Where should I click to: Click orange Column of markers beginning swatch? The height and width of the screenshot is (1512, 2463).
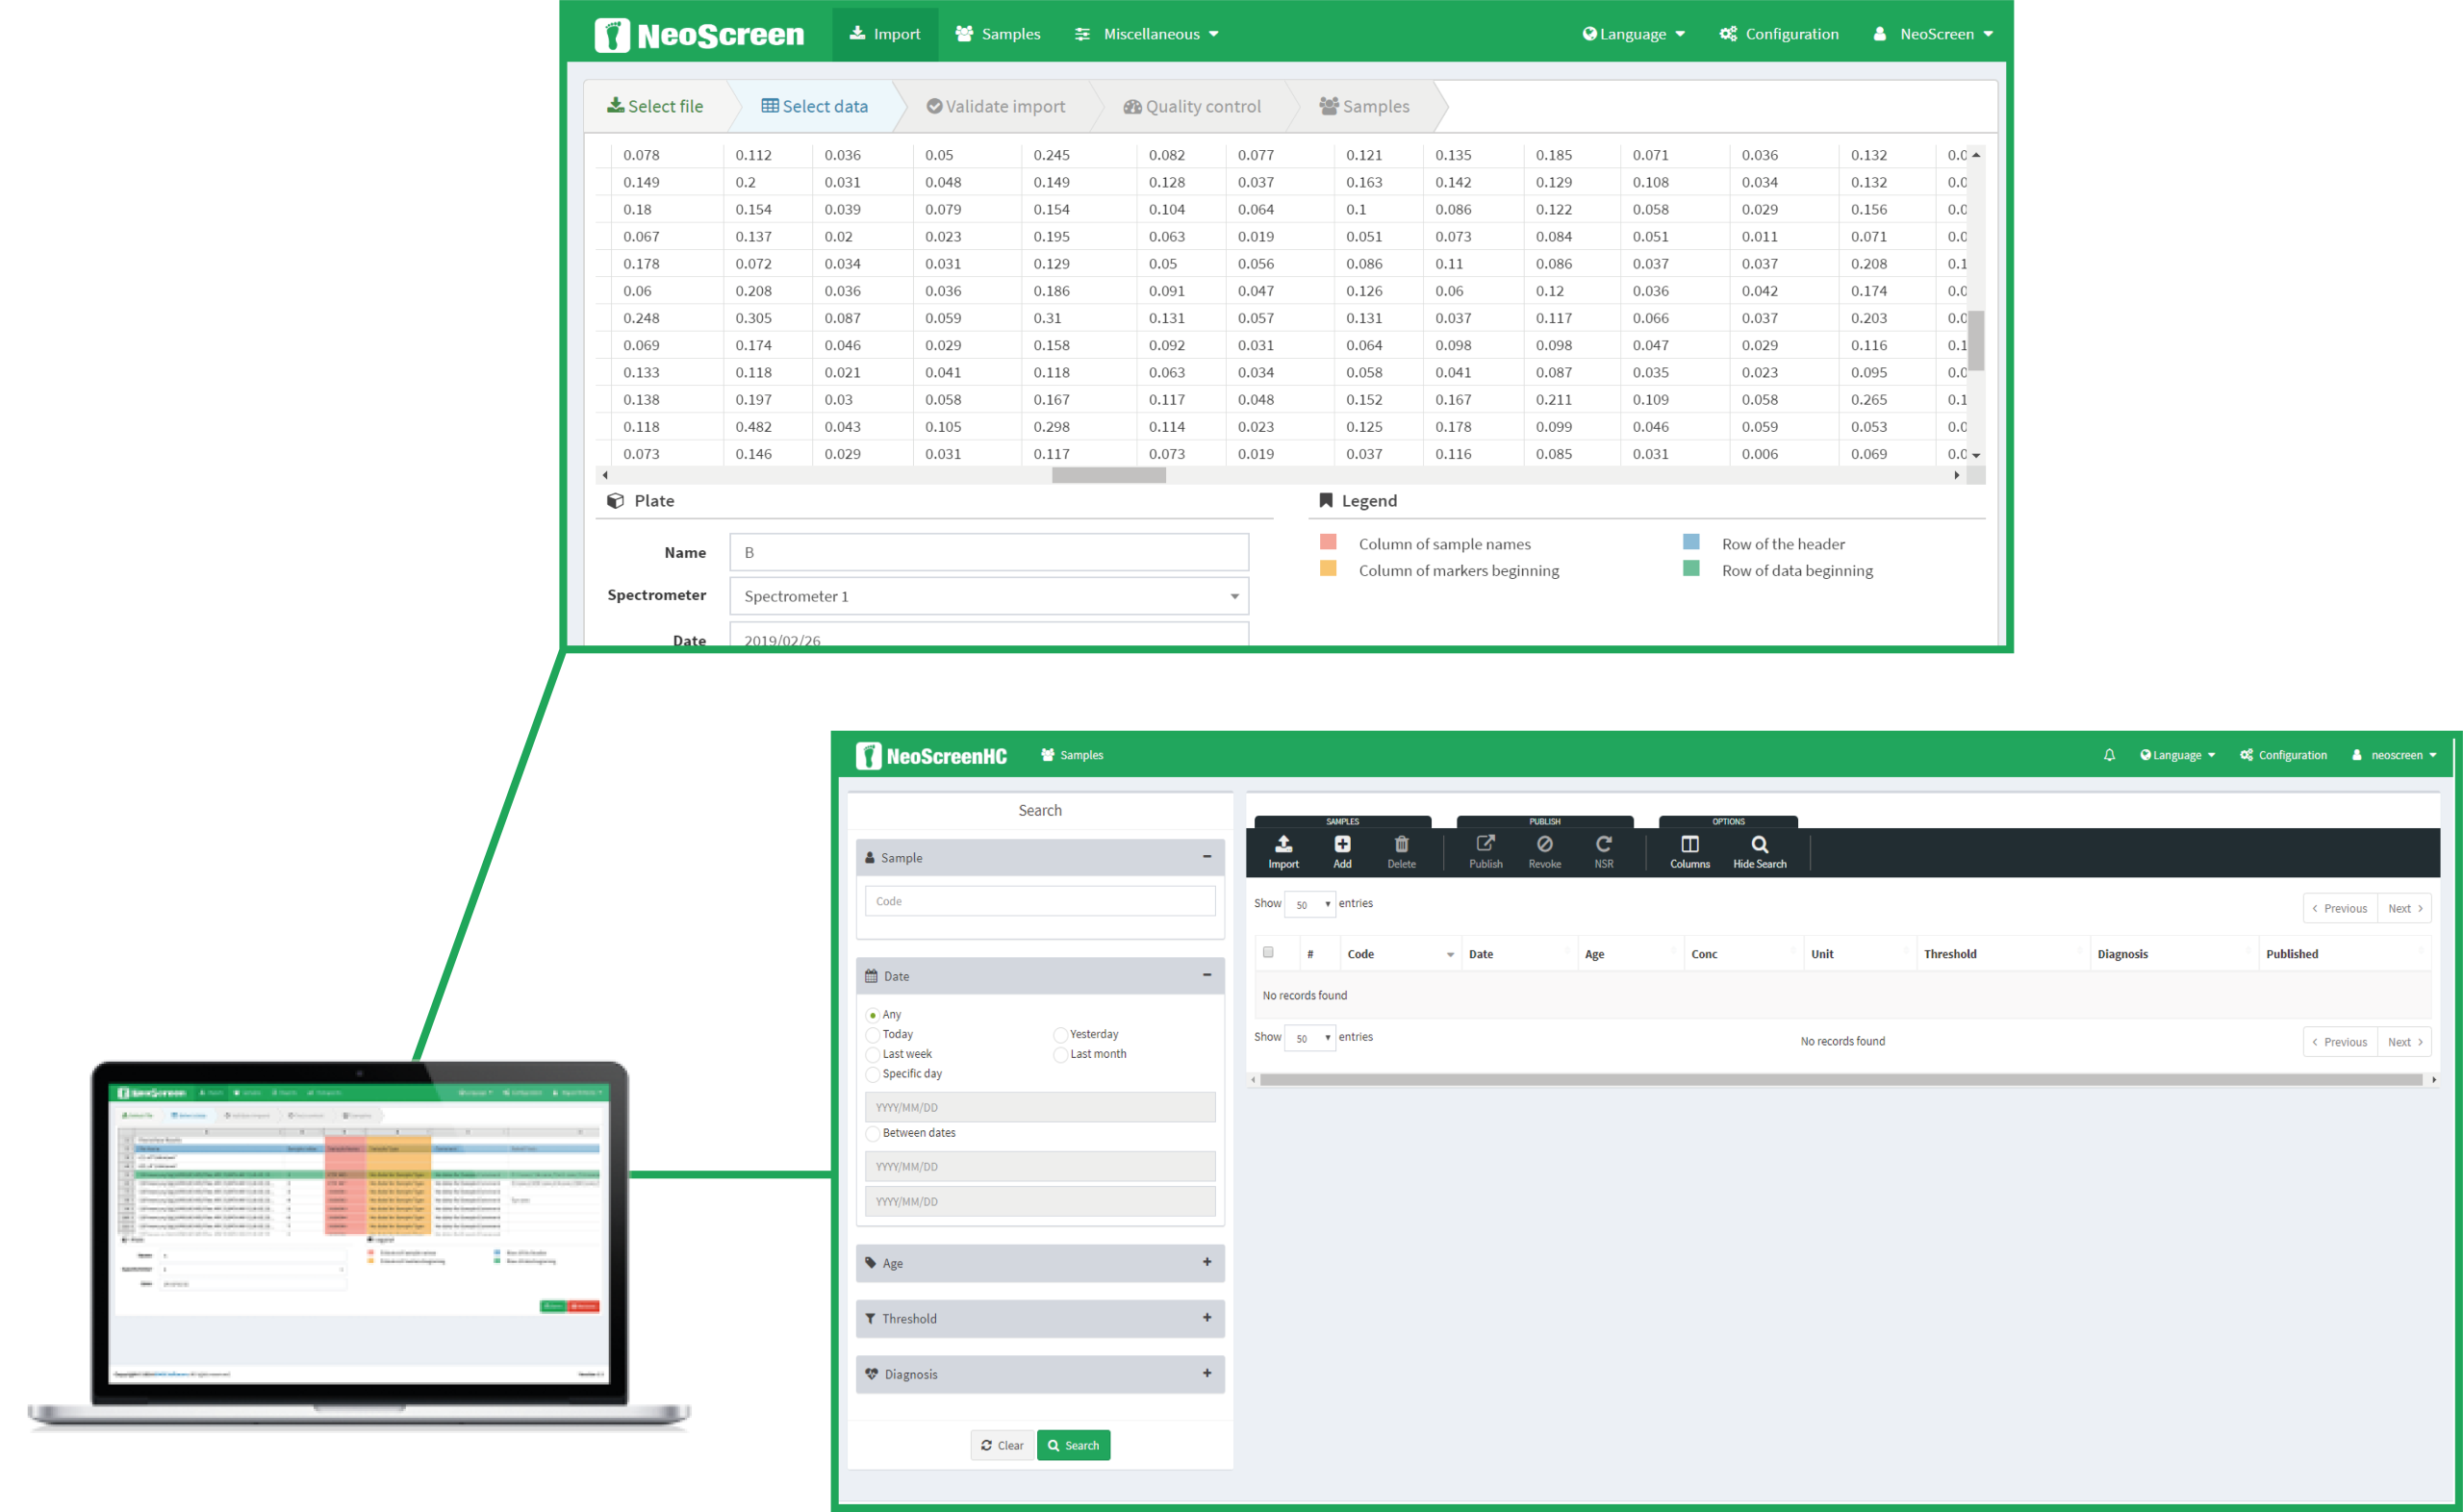1328,568
